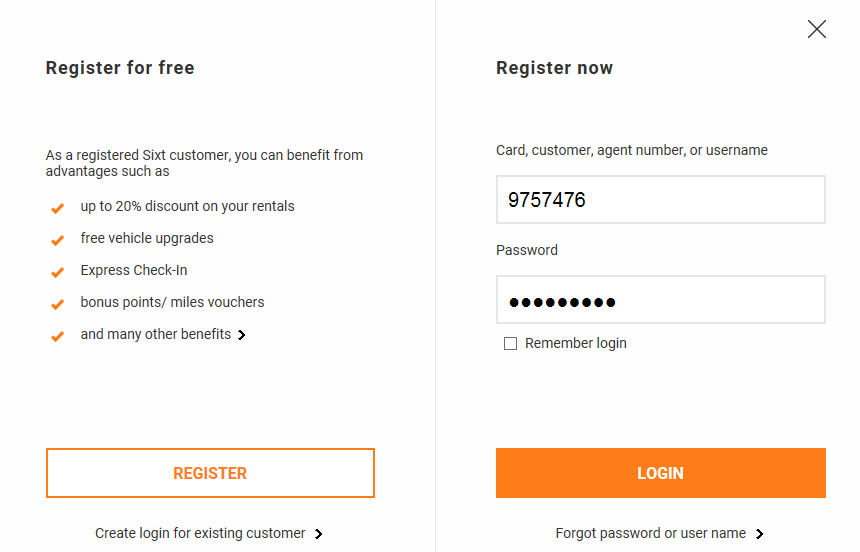Click the checkmark next to free vehicle upgrades
The height and width of the screenshot is (552, 860).
(57, 240)
